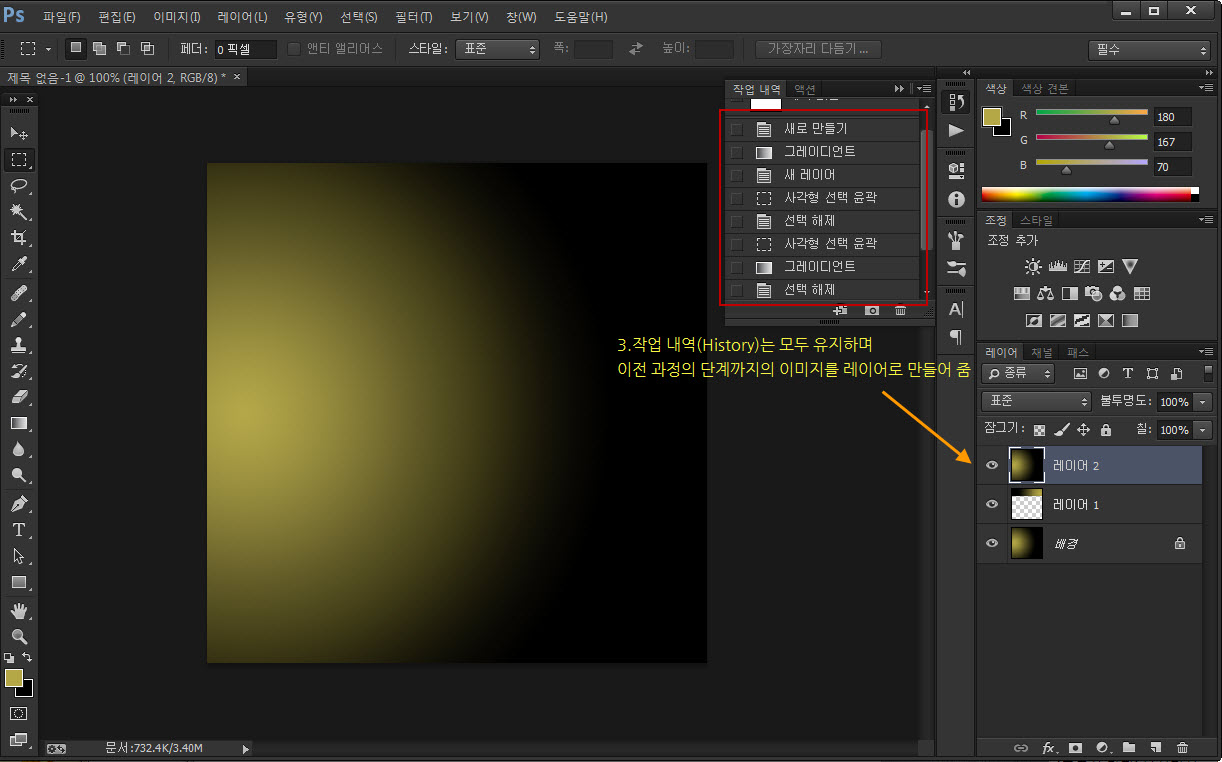Hide the 레이어 2 layer
Viewport: 1222px width, 762px height.
992,465
